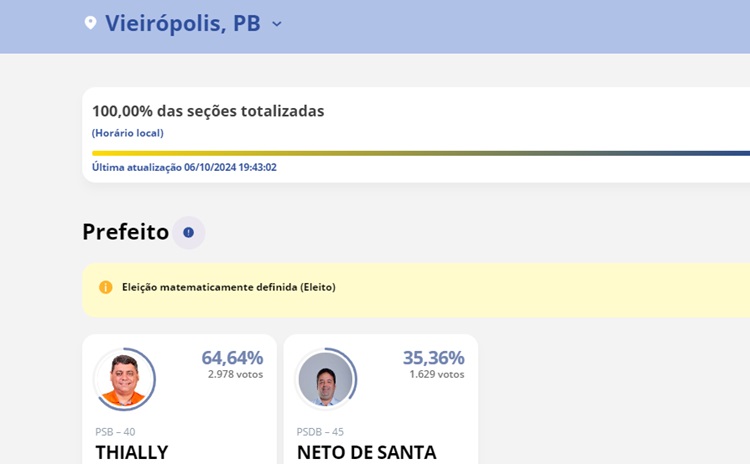750x464 pixels.
Task: Click the '(Horário local)' label
Action: click(127, 133)
